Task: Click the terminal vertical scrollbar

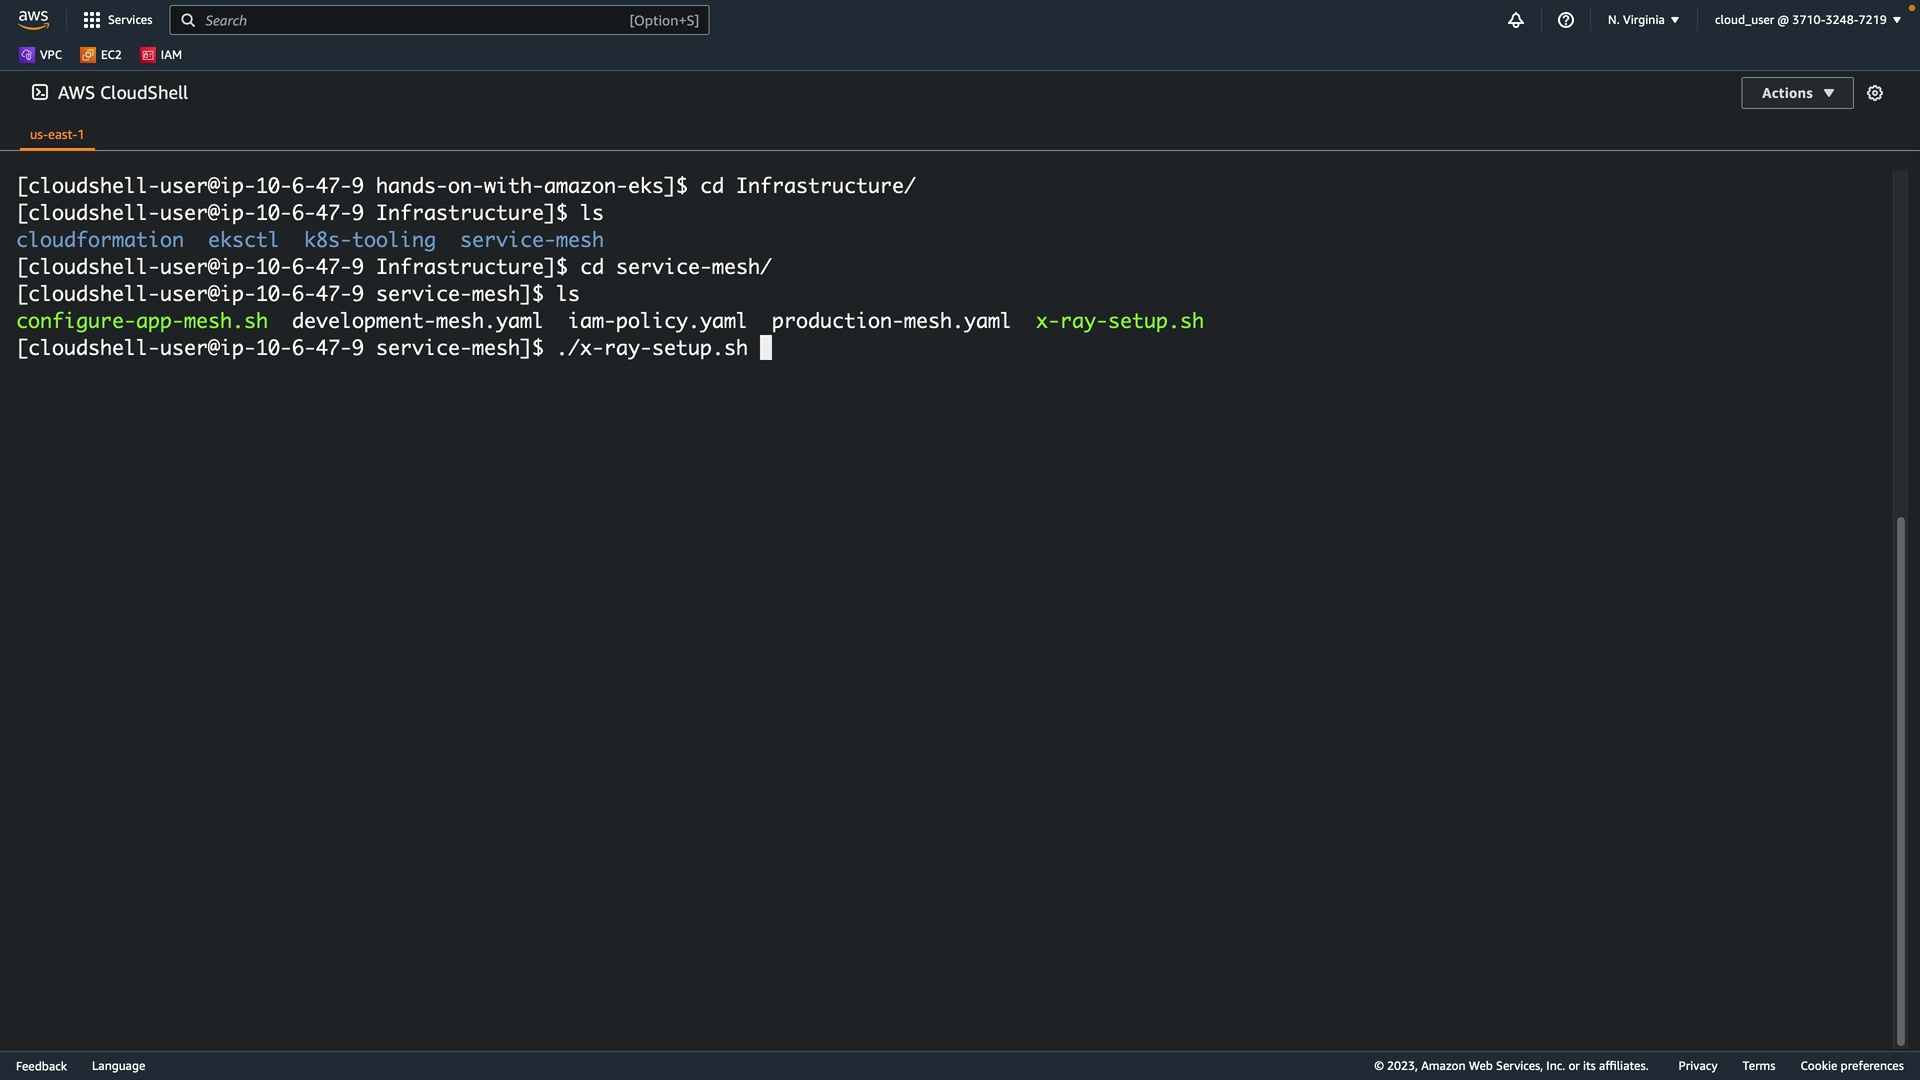Action: coord(1900,780)
